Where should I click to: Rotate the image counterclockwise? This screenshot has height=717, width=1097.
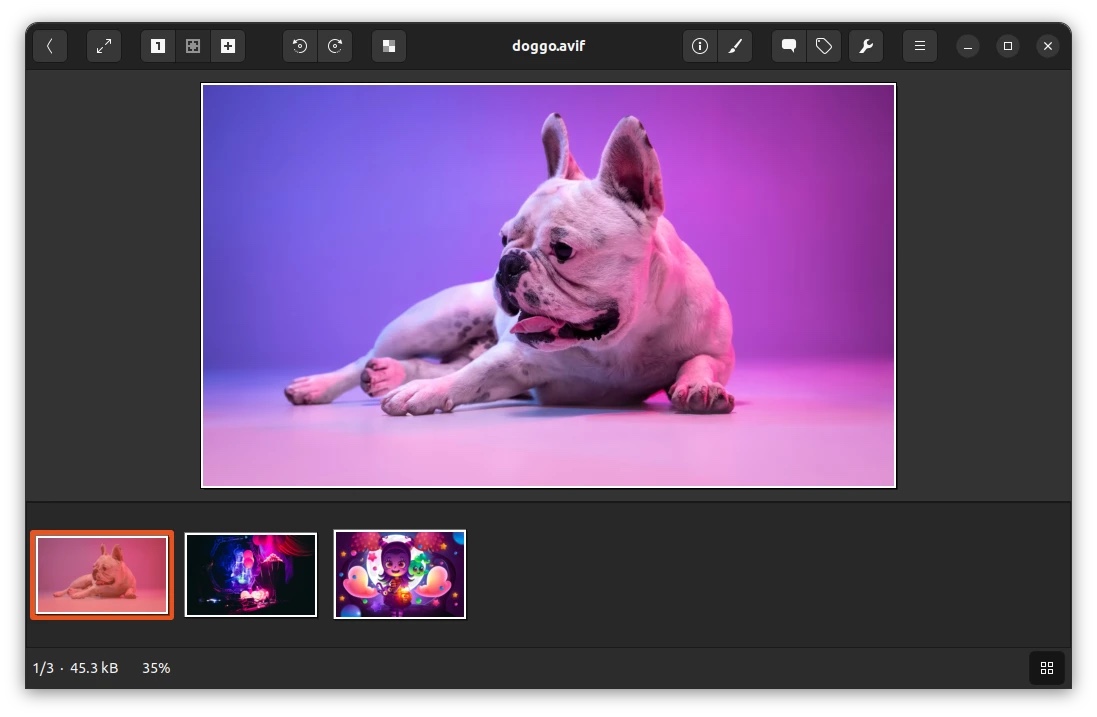[300, 46]
